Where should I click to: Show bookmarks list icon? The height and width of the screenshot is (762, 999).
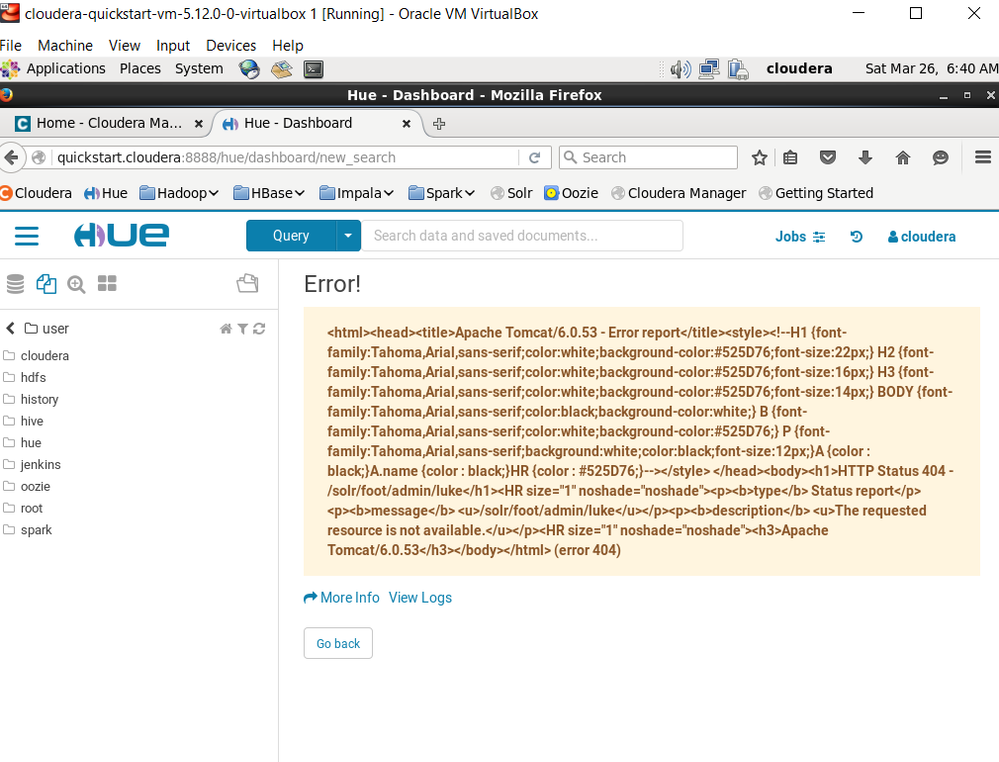pyautogui.click(x=790, y=157)
